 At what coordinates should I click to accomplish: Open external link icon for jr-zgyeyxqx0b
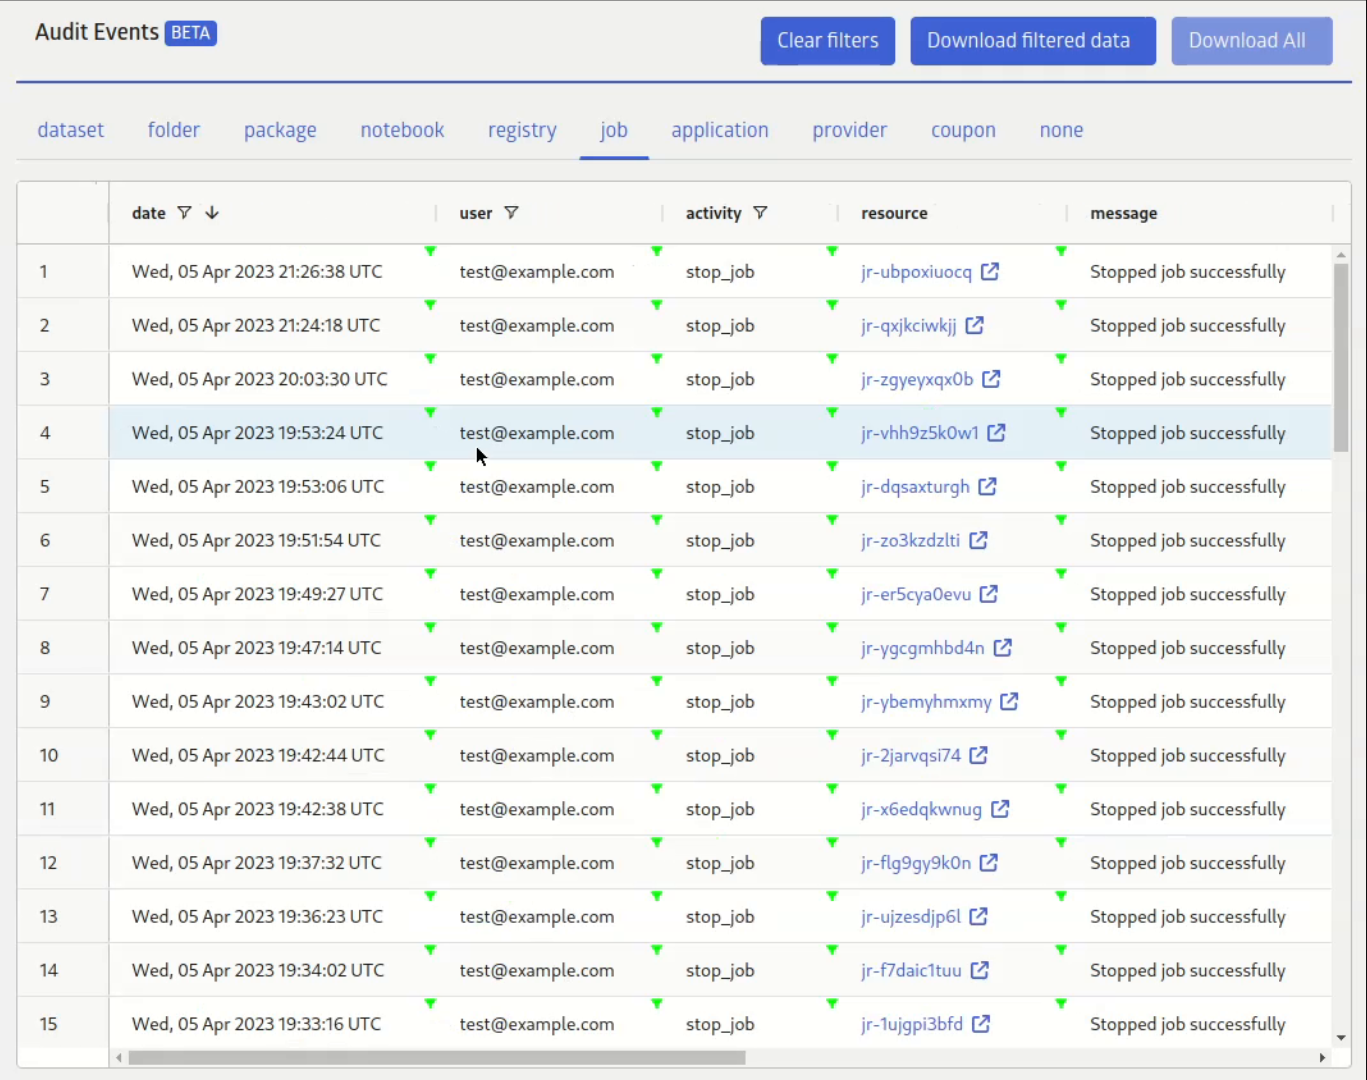pos(991,379)
